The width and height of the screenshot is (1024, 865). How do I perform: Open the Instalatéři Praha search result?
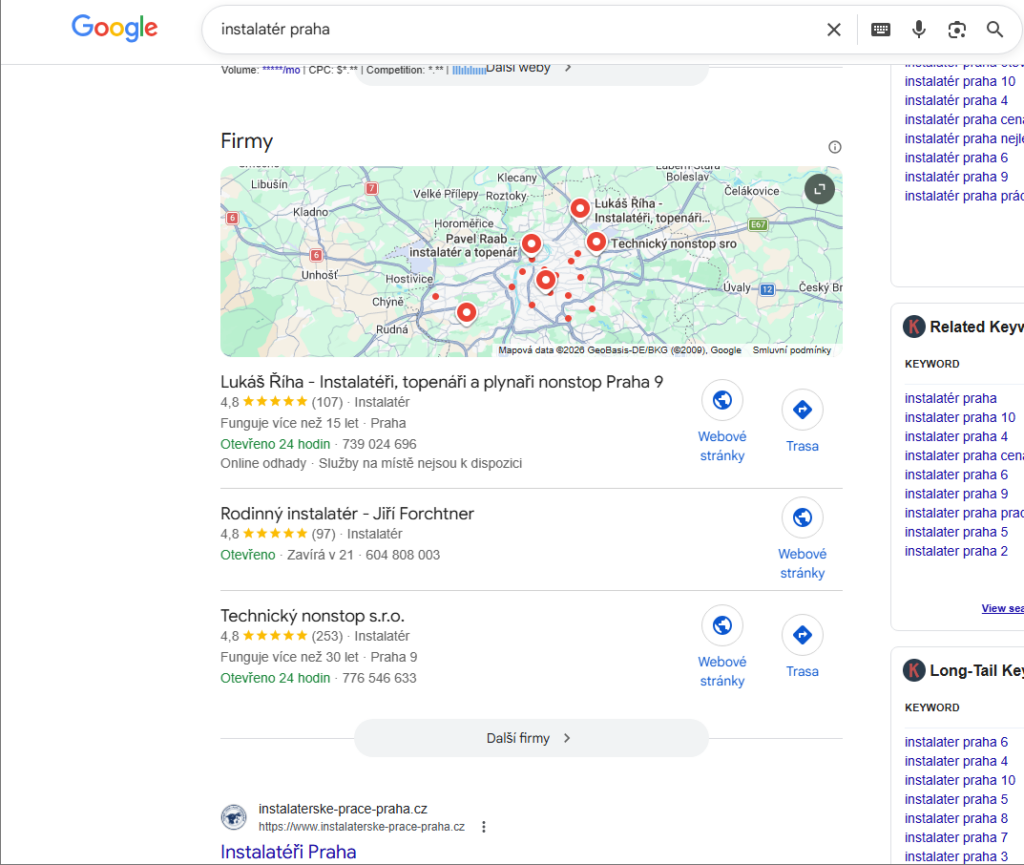pyautogui.click(x=288, y=852)
